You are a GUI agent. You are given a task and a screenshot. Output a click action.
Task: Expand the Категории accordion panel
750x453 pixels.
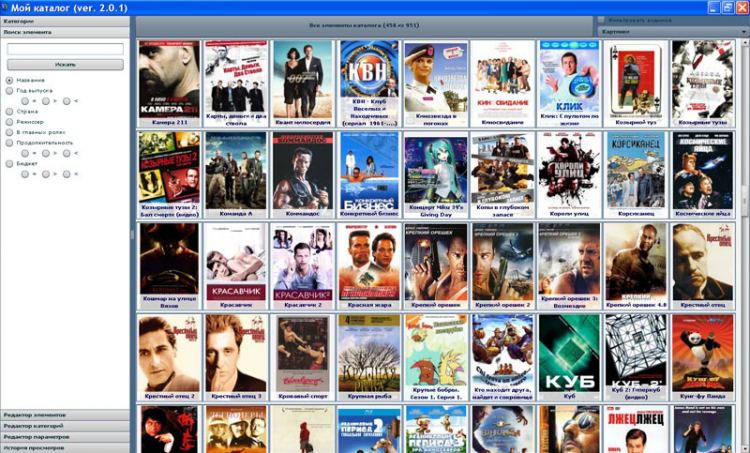pos(65,21)
